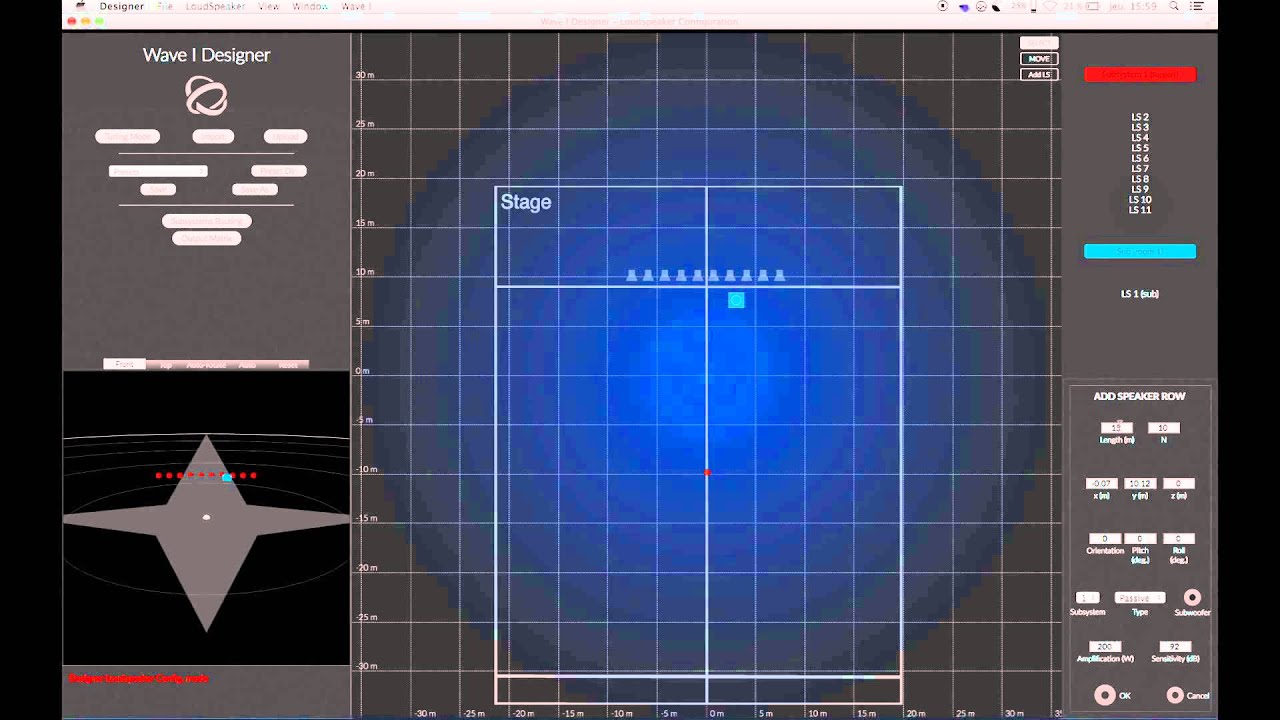This screenshot has height=720, width=1280.
Task: Select LS 10 in the speaker list
Action: point(1140,200)
